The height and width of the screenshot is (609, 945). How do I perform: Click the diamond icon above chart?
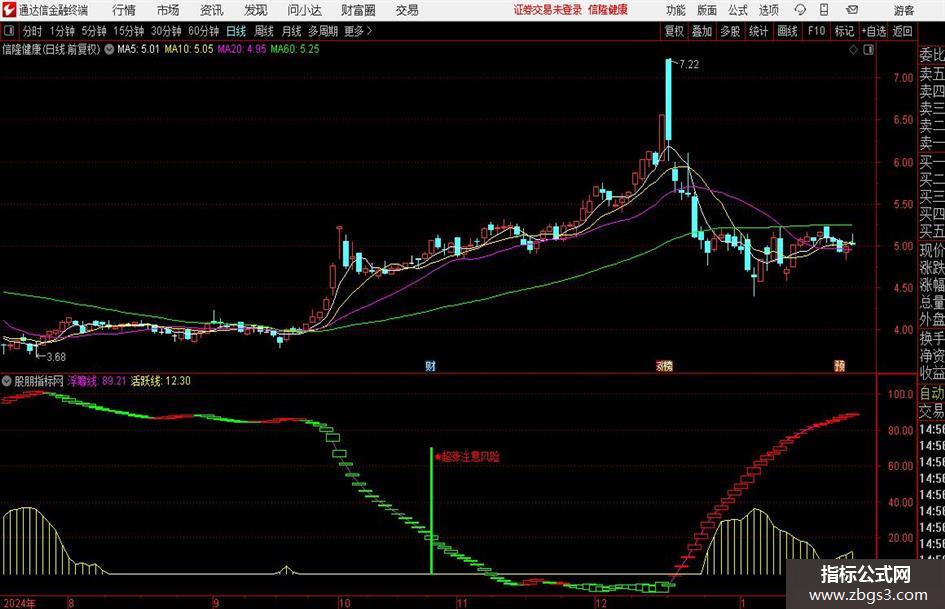853,50
